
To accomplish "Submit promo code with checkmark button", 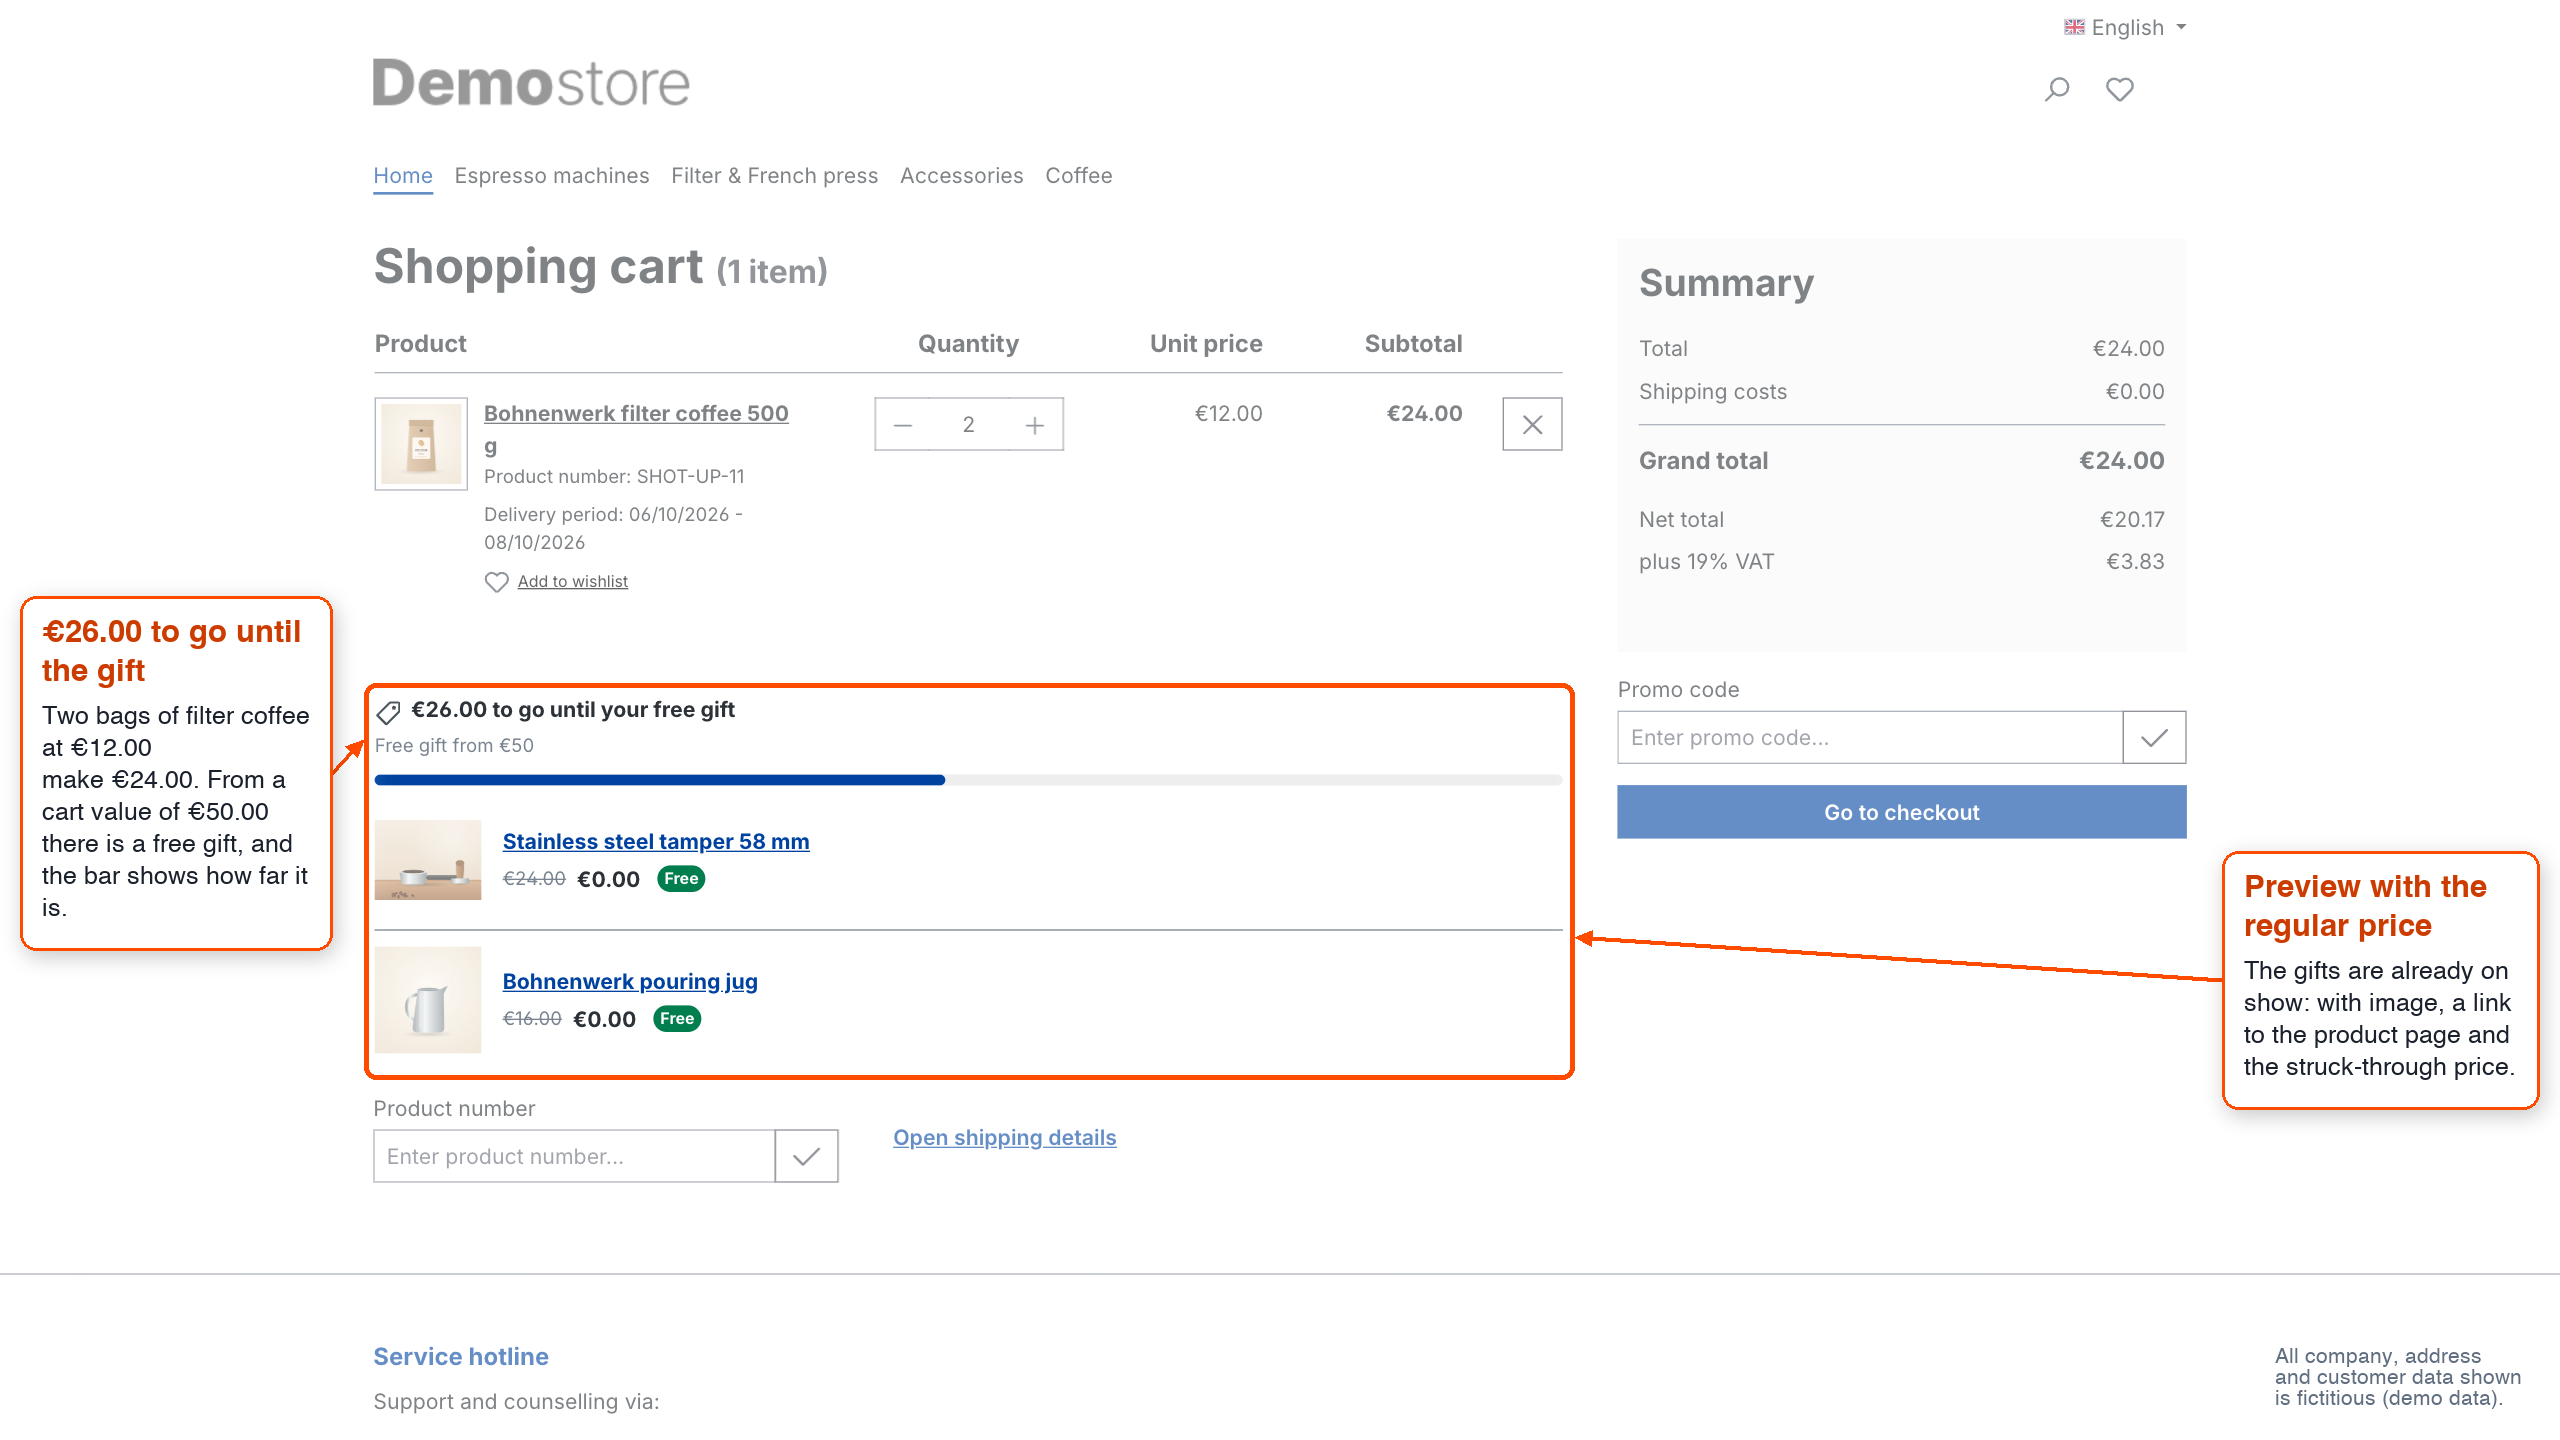I will [x=2154, y=737].
